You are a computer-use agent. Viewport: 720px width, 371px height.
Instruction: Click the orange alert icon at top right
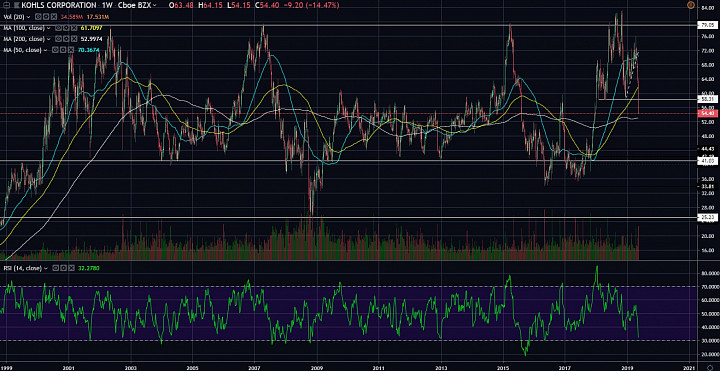(x=691, y=5)
